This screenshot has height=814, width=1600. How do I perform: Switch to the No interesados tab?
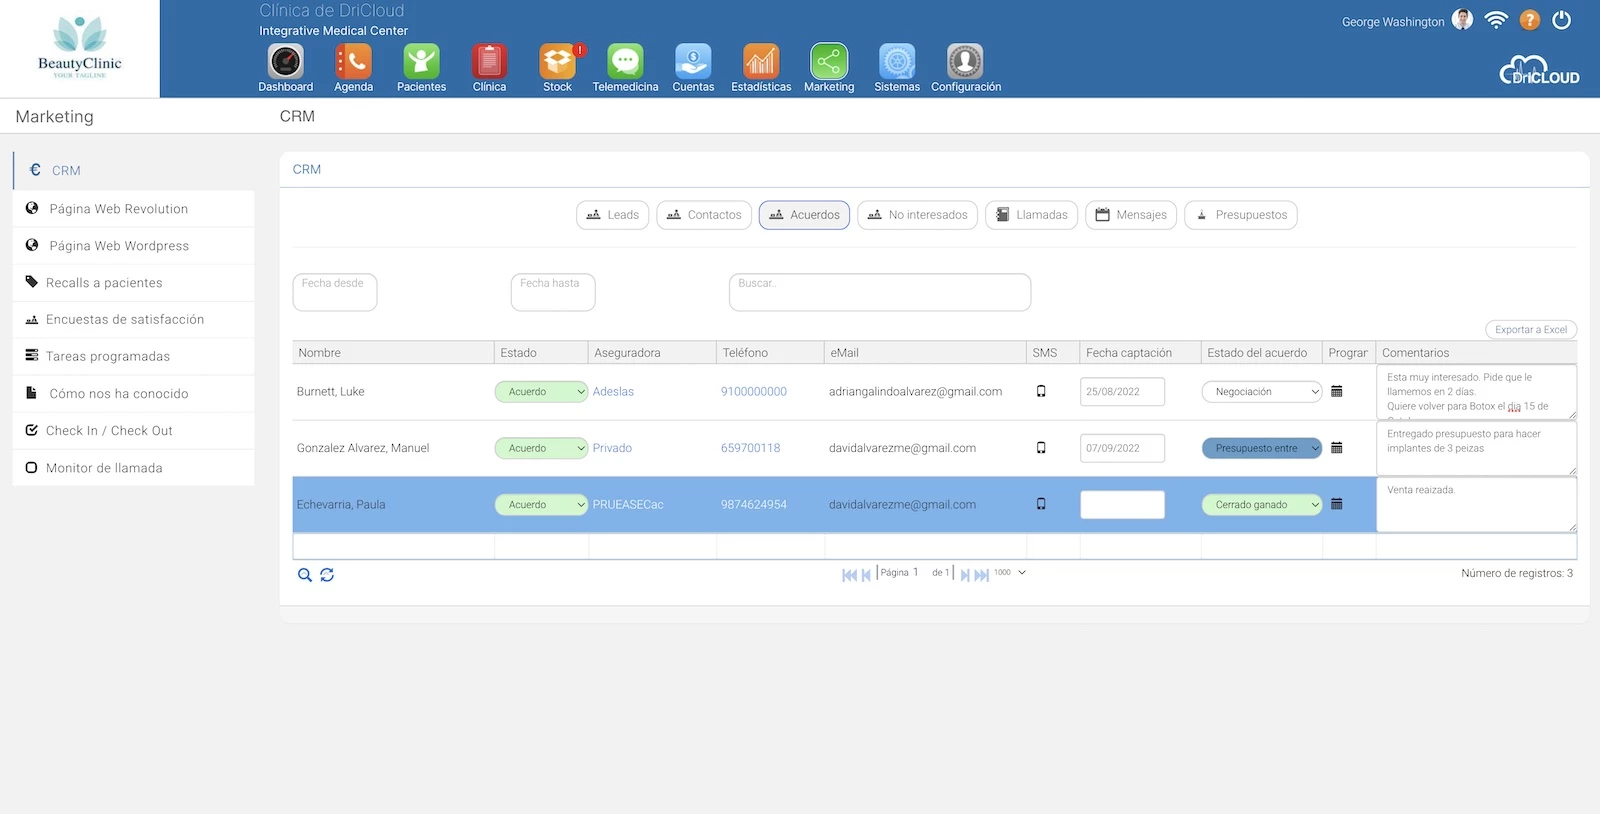917,215
